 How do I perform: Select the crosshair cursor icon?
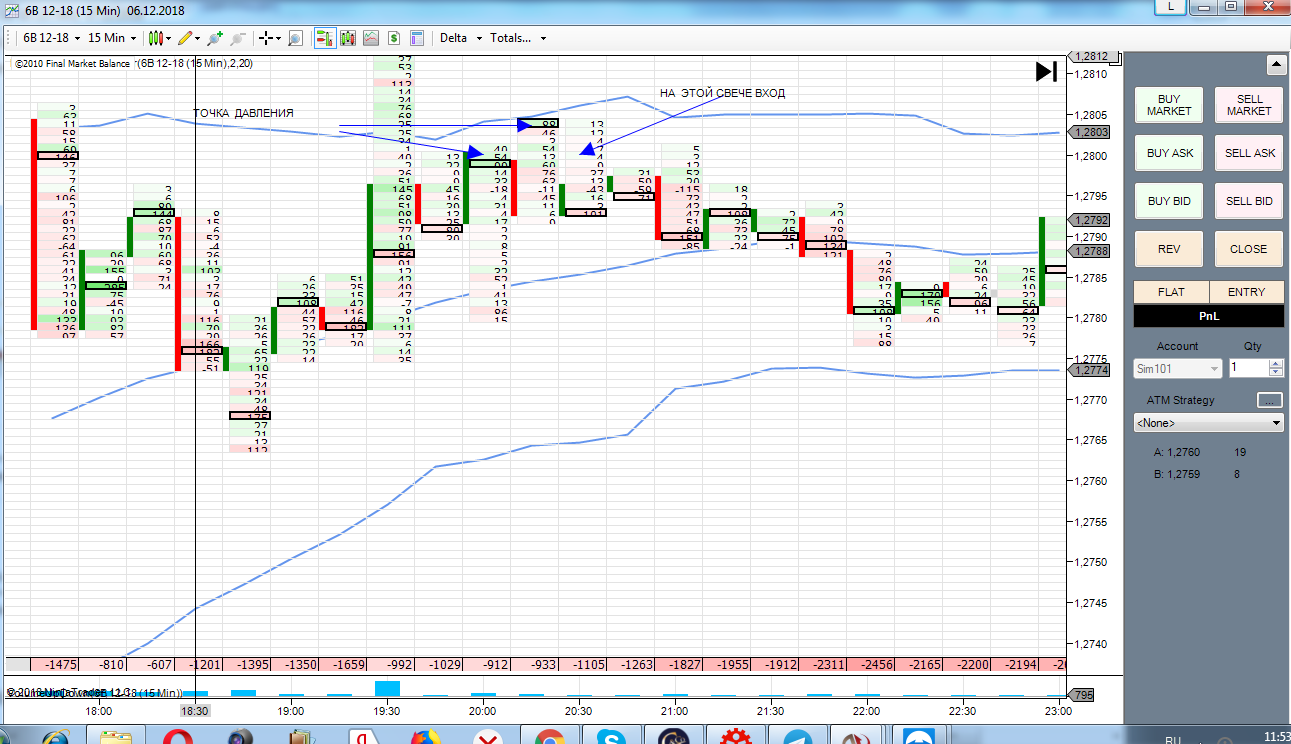click(x=266, y=38)
